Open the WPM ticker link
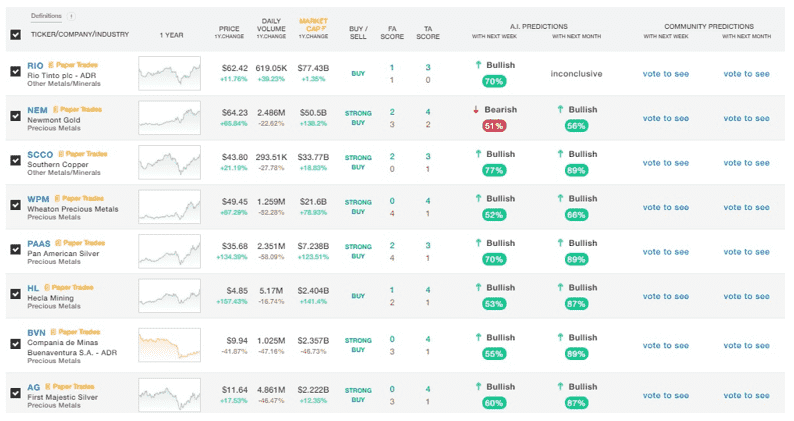 point(38,199)
